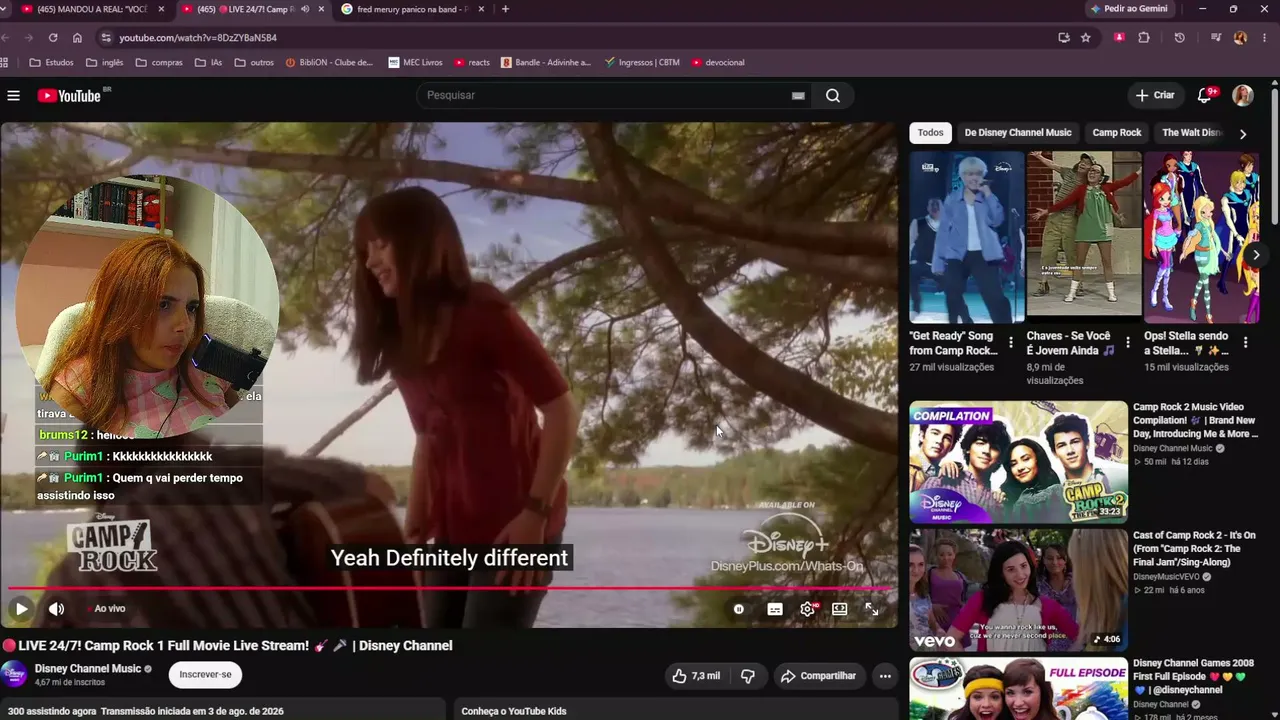Select the Camp Rock filter chip
The image size is (1280, 720).
1117,133
